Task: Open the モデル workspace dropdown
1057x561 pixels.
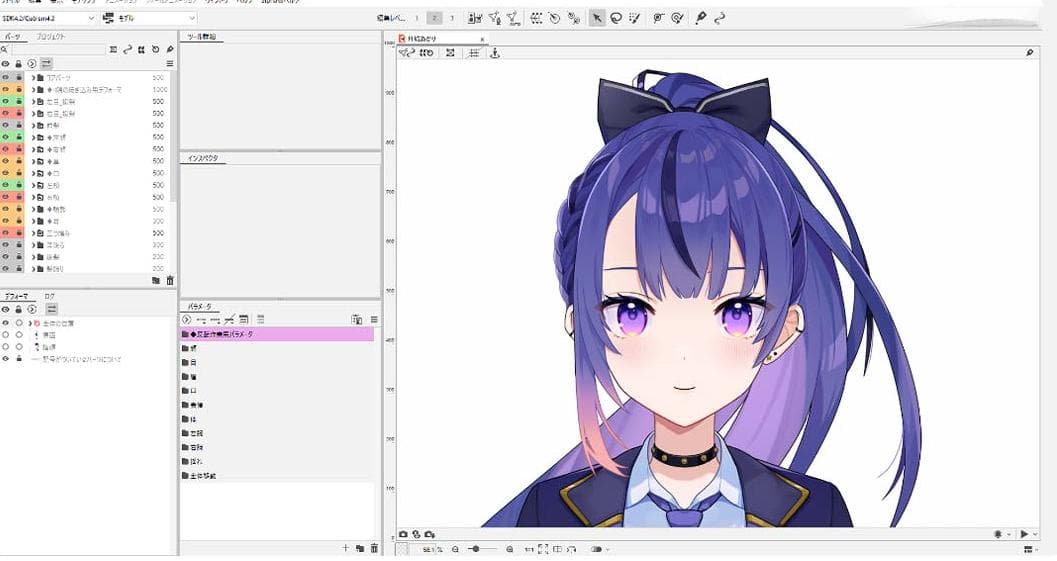Action: (149, 18)
